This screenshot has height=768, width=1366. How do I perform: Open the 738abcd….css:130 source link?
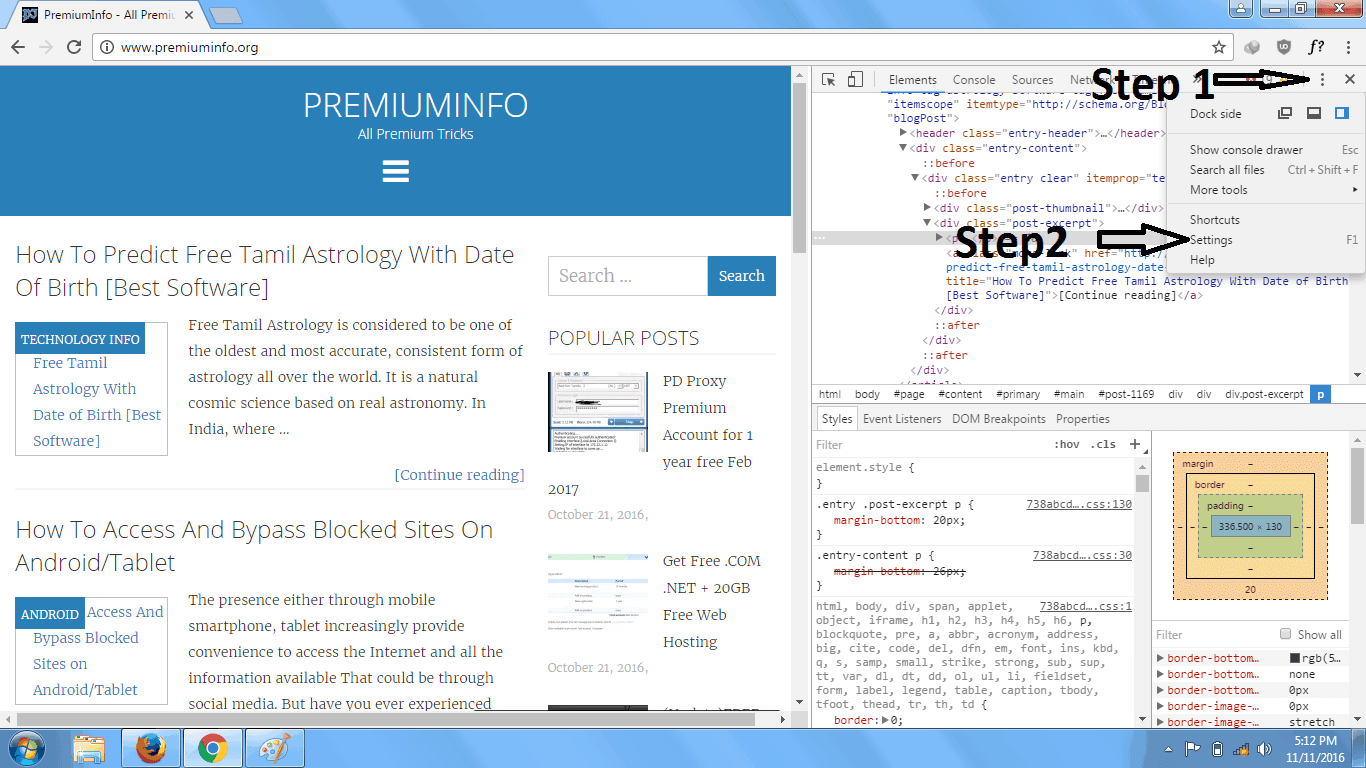(x=1079, y=505)
